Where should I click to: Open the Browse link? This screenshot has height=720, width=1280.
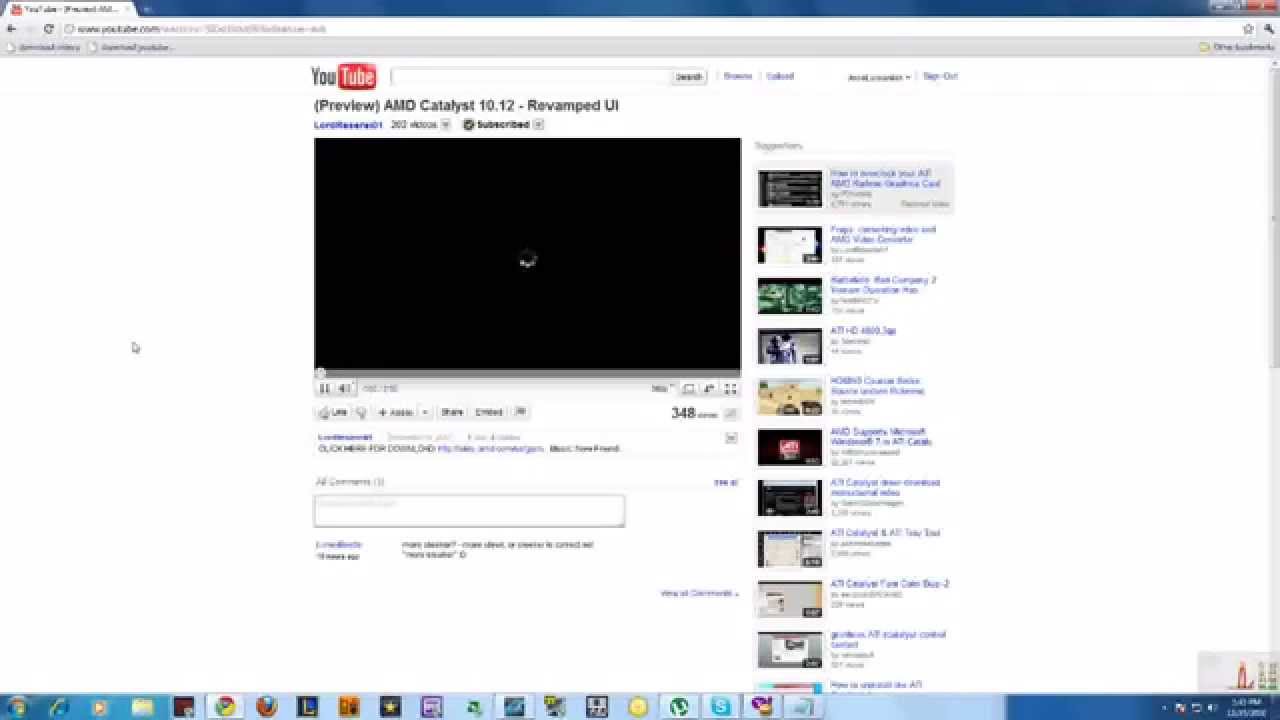coord(737,76)
